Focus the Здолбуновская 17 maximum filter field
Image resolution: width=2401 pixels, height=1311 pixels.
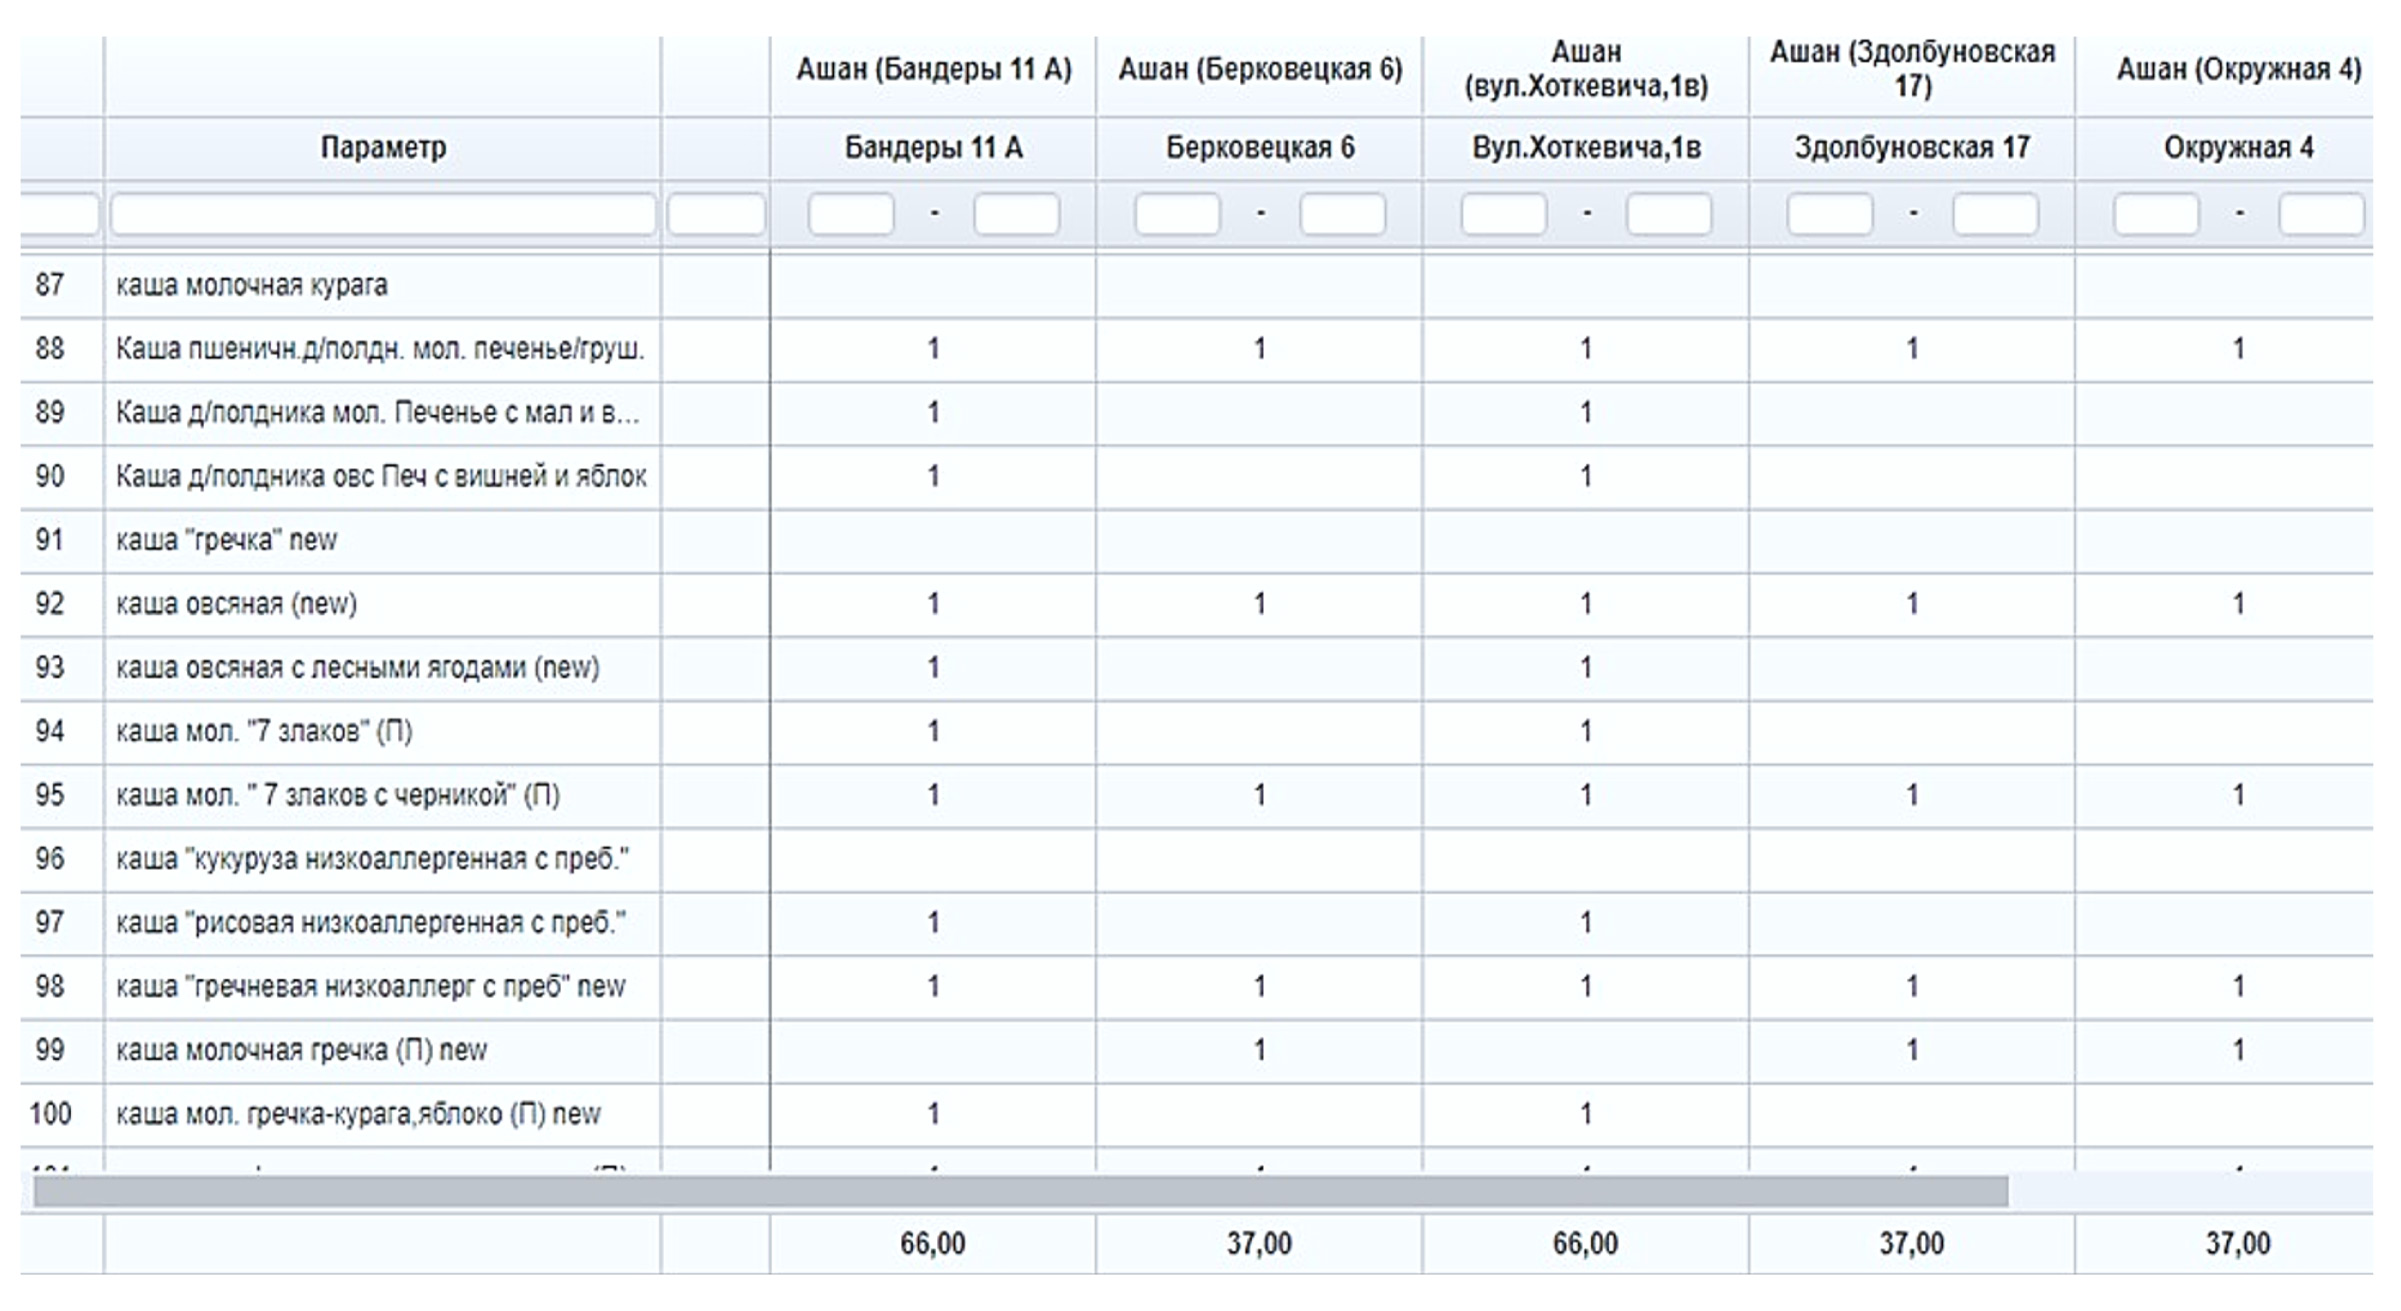click(x=1996, y=214)
